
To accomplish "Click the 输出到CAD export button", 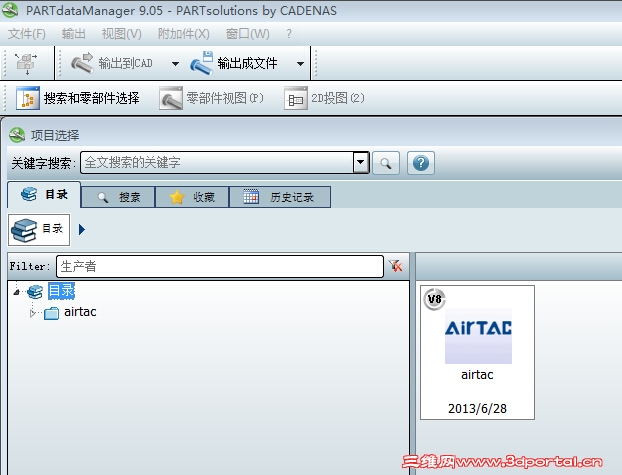I will tap(112, 63).
